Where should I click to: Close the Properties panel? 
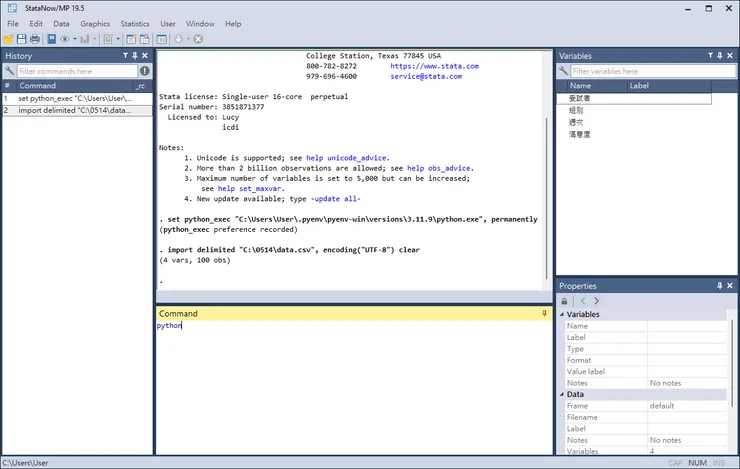730,286
